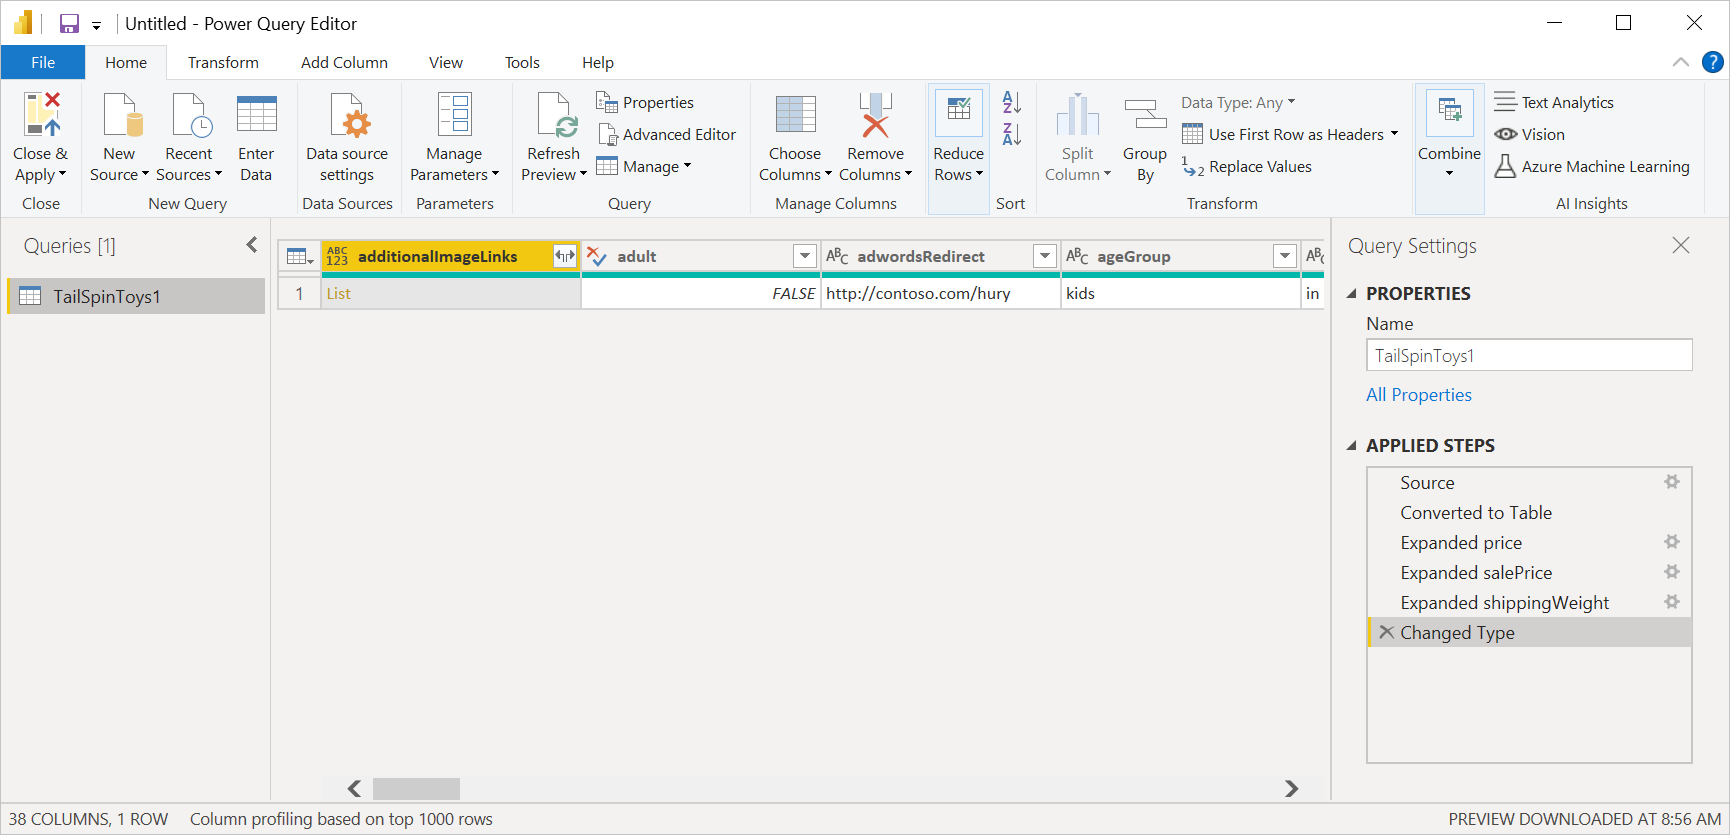Launch the Advanced Editor
Viewport: 1730px width, 835px height.
pos(667,134)
